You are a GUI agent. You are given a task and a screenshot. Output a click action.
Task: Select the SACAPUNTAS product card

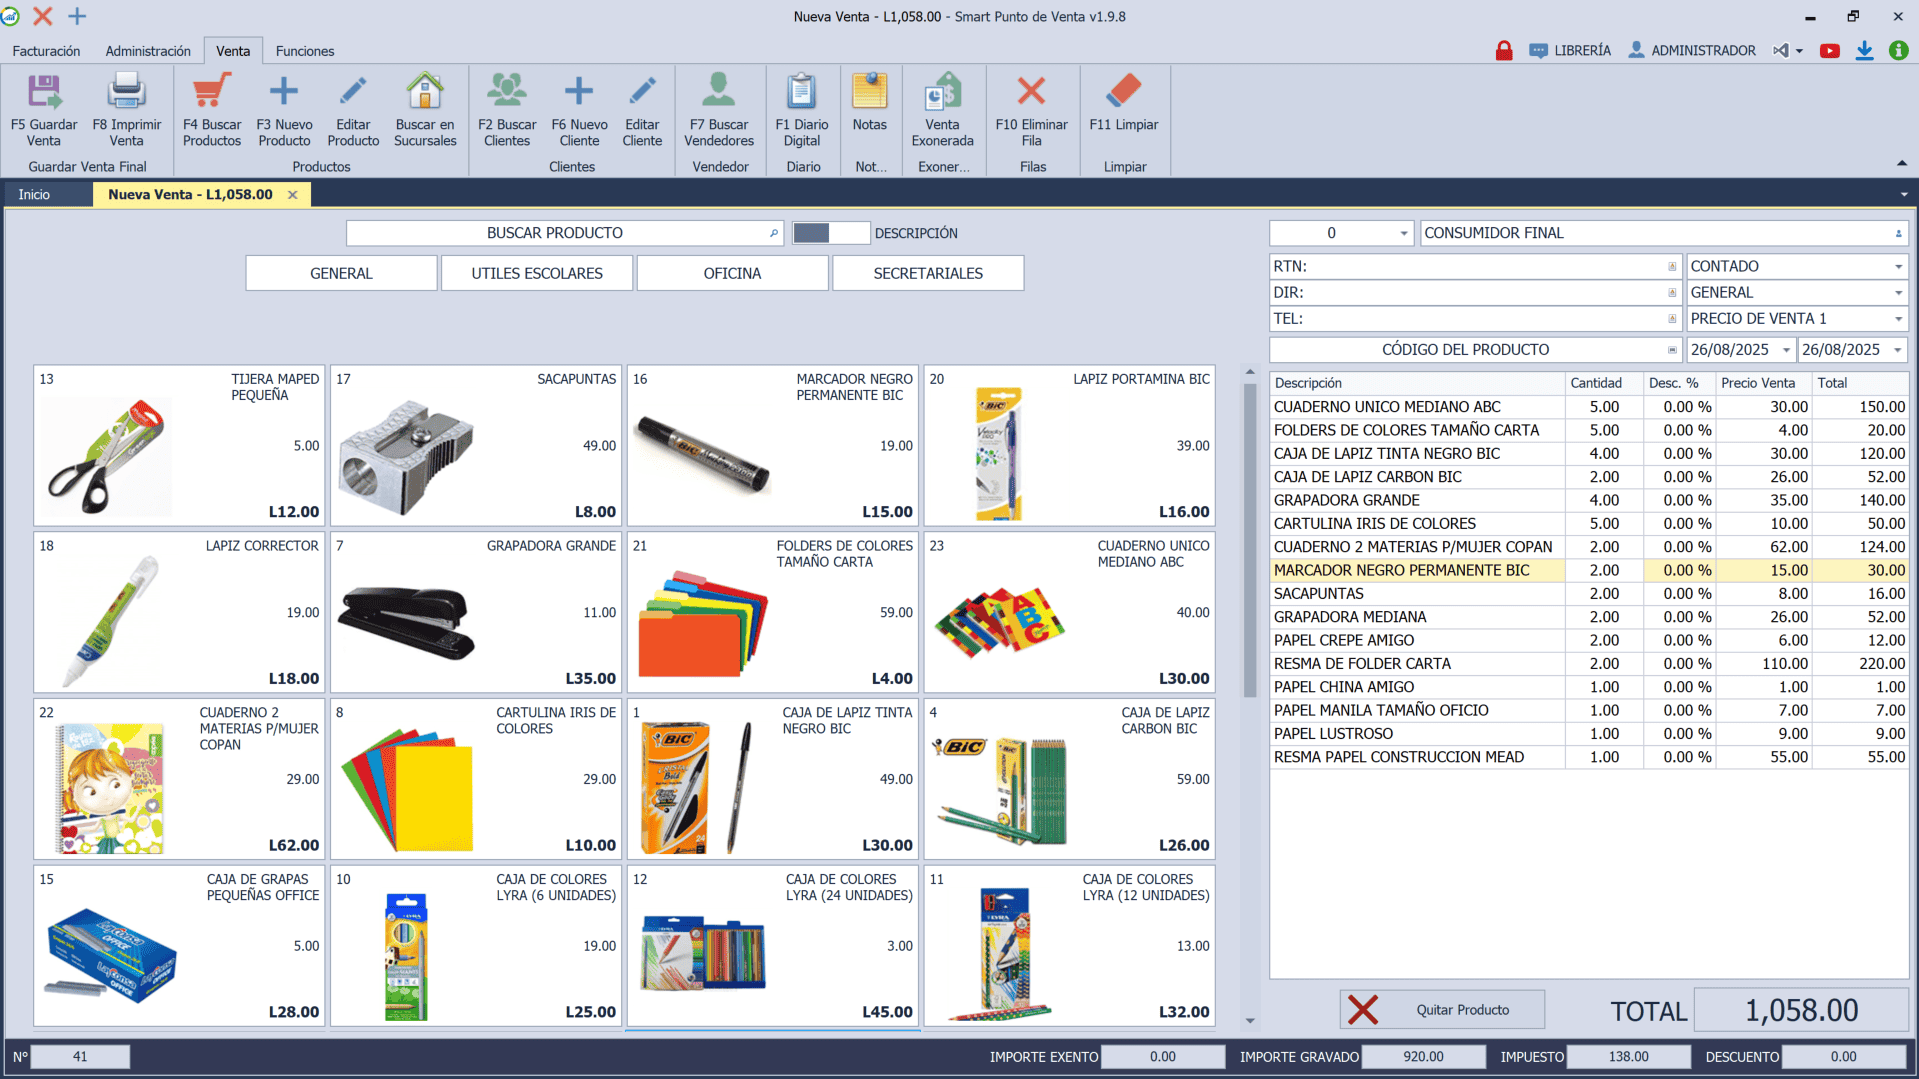(x=476, y=446)
